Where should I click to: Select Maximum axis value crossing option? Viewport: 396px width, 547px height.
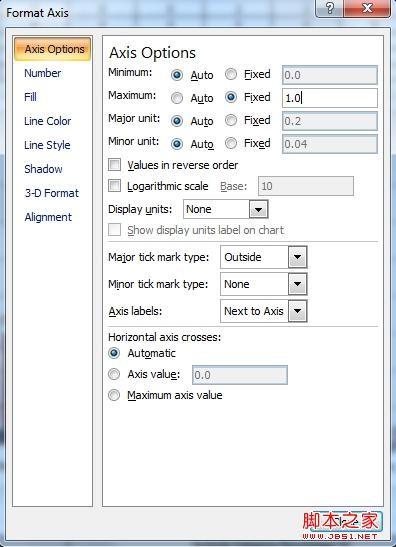[114, 395]
